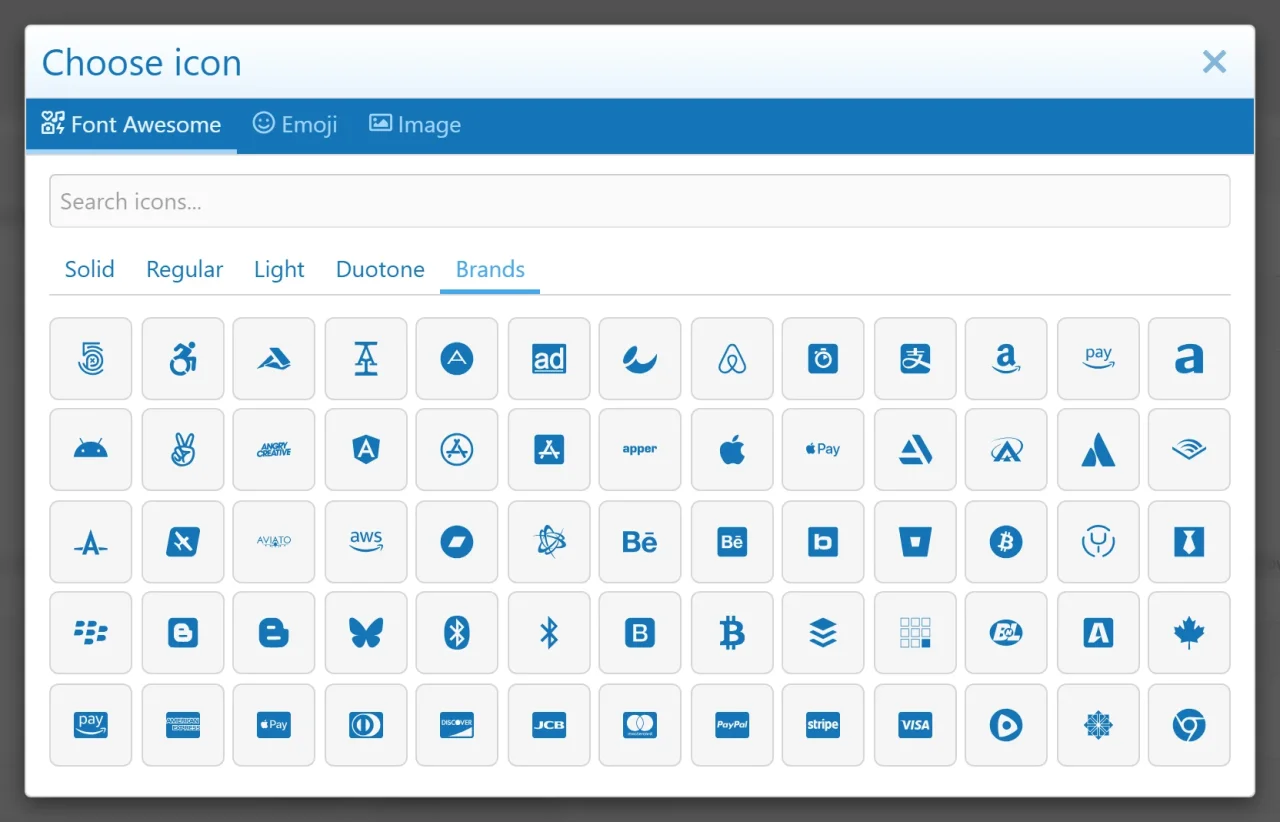The image size is (1280, 822).
Task: Pick the Android robot icon
Action: click(x=90, y=449)
